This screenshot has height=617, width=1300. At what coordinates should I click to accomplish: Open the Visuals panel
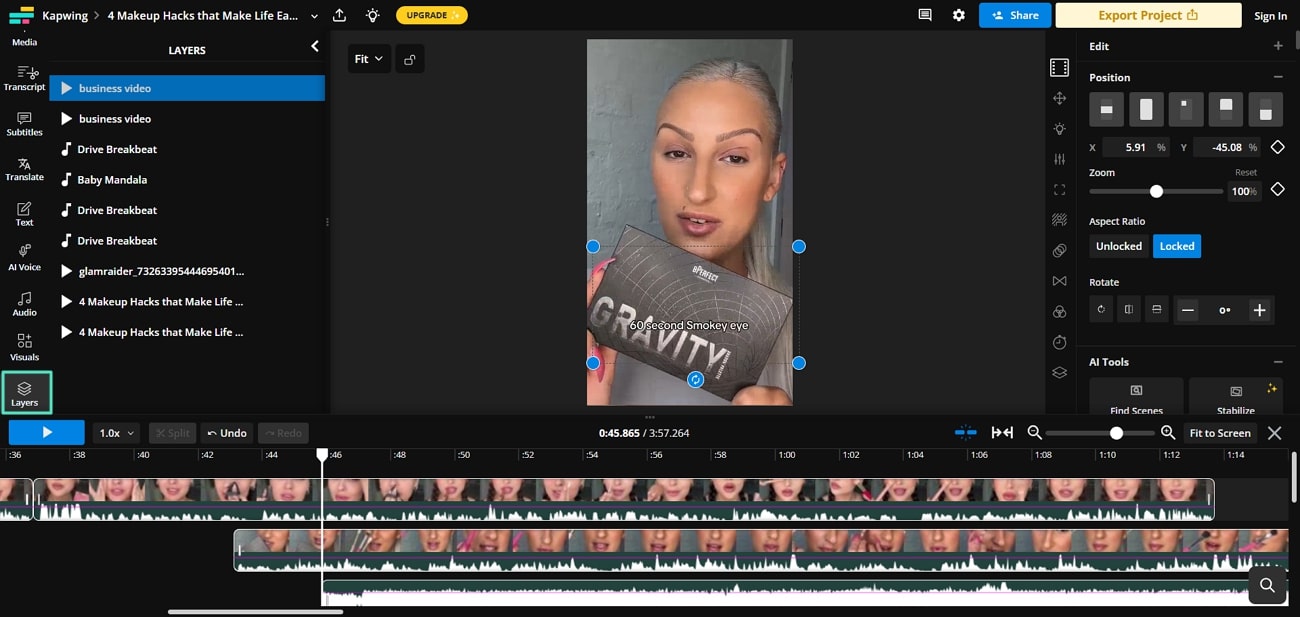point(24,348)
